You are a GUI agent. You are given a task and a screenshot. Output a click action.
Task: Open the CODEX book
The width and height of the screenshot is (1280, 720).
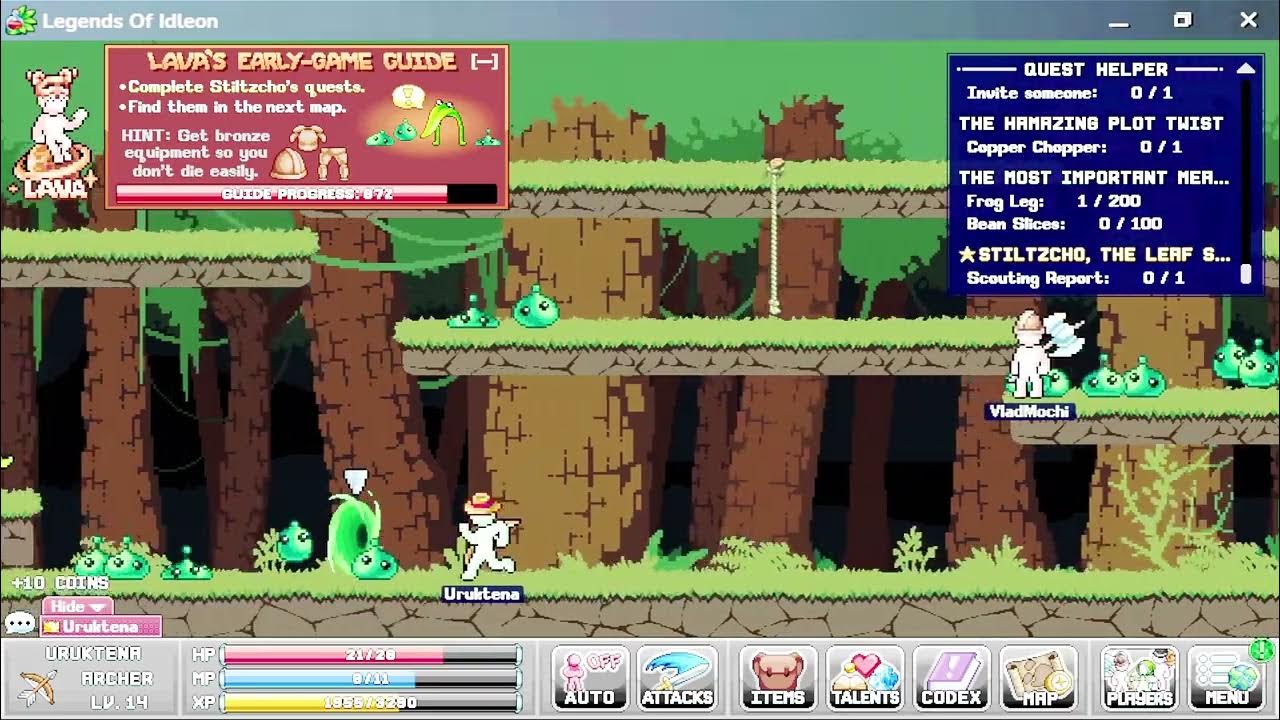pyautogui.click(x=951, y=678)
